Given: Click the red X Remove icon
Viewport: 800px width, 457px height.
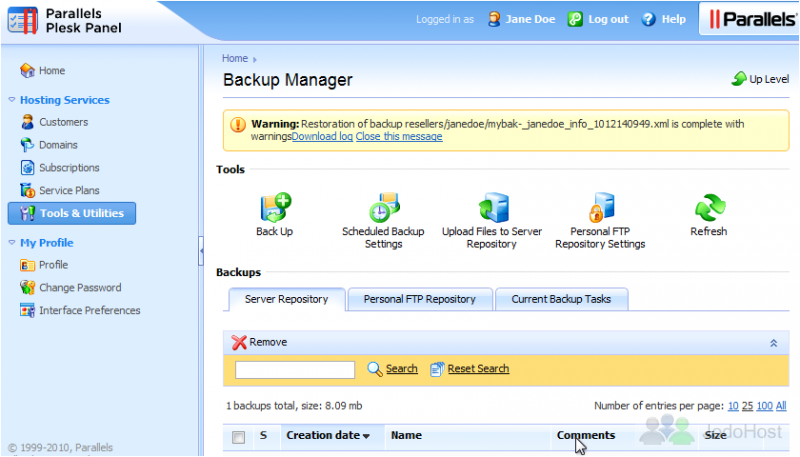Looking at the screenshot, I should click(239, 342).
